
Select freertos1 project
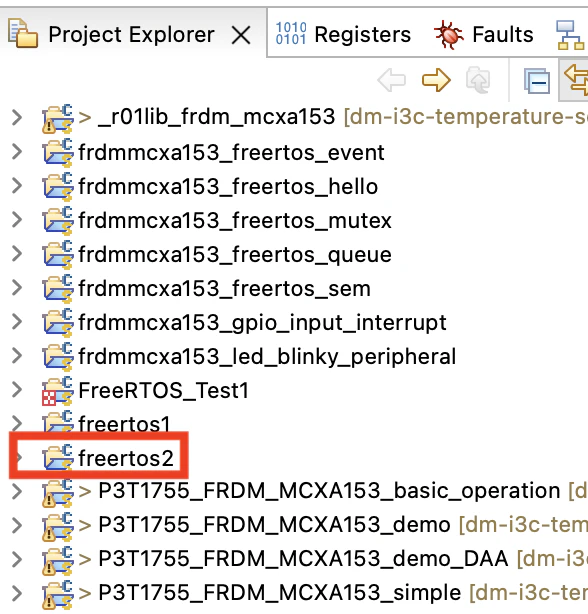pyautogui.click(x=124, y=424)
